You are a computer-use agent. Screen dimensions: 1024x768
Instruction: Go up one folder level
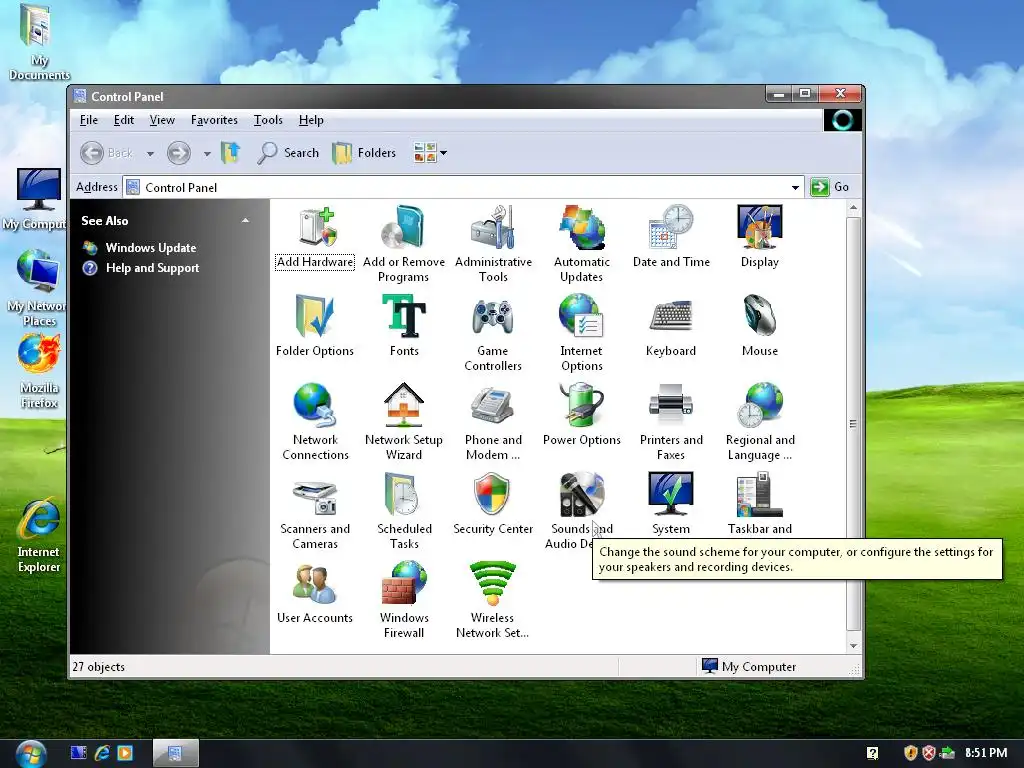click(231, 153)
